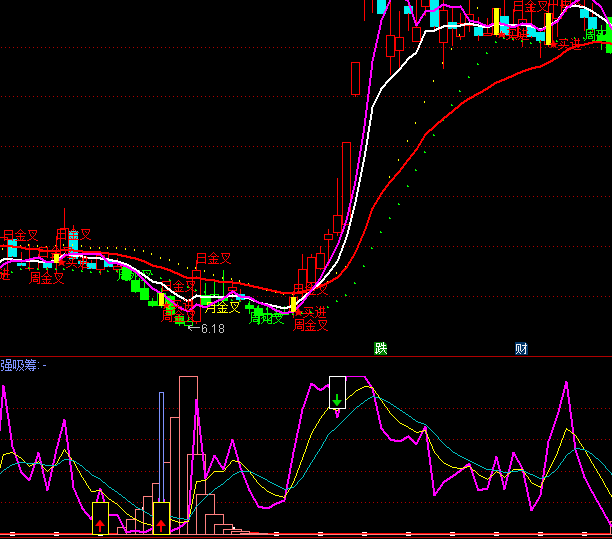Click the first yellow candle at top right

[x=496, y=20]
